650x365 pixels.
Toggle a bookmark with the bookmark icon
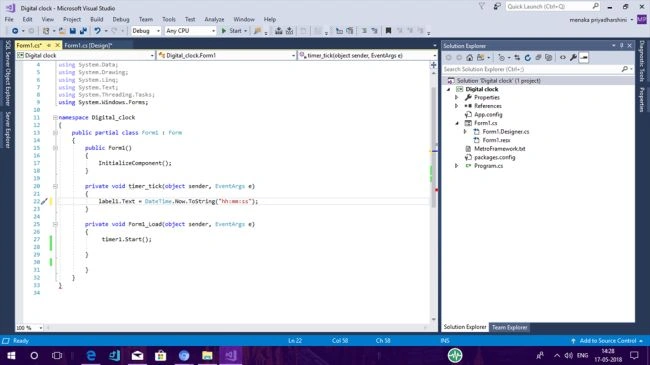tap(388, 31)
